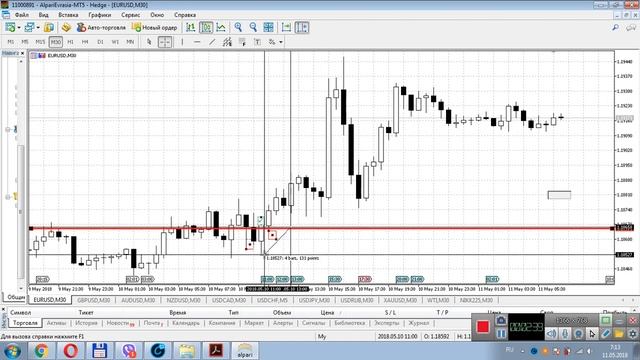Viewport: 640px width, 360px height.
Task: Open the objects/shapes dropdown arrow
Action: point(281,42)
